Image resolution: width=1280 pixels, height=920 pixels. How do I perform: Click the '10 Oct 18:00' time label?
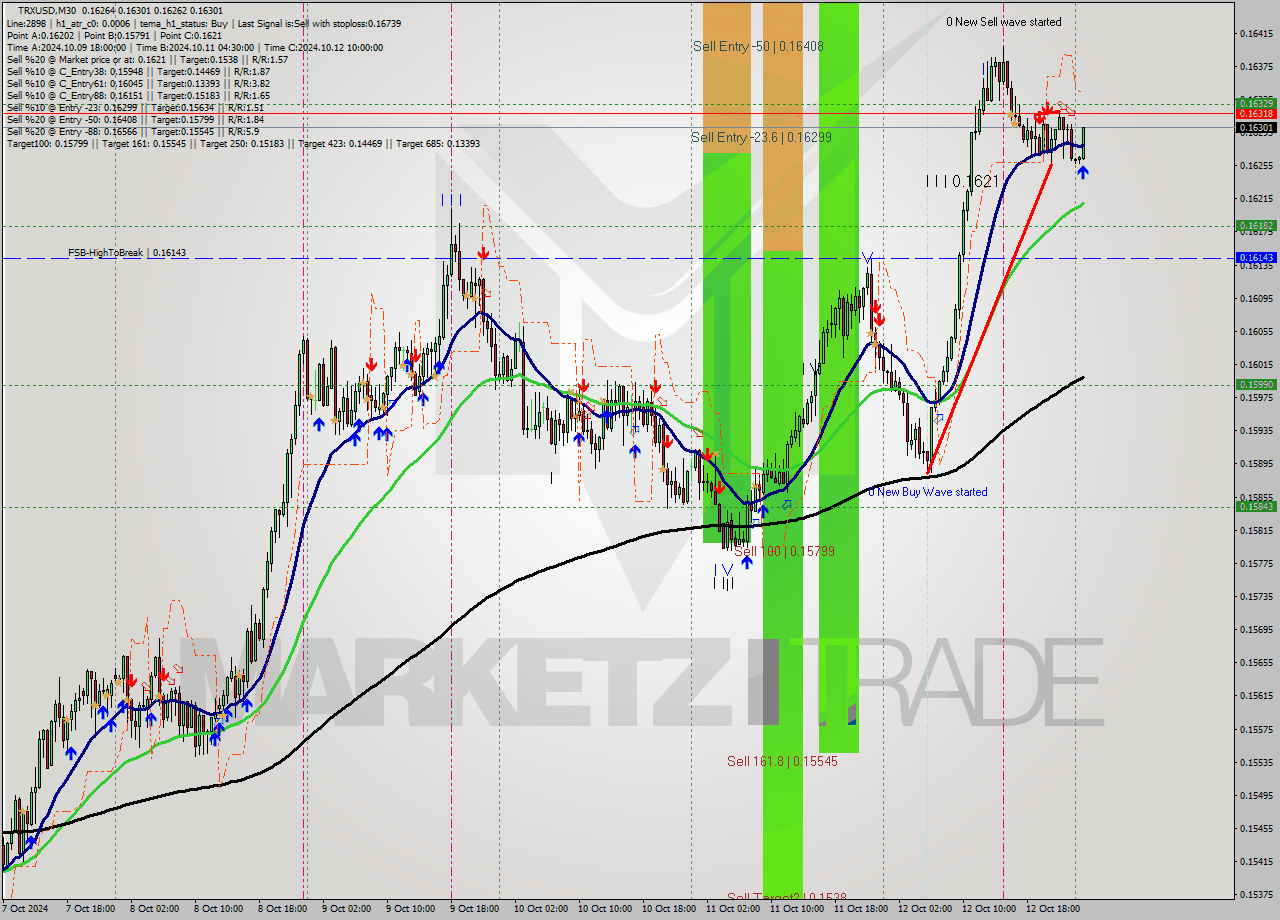[668, 909]
